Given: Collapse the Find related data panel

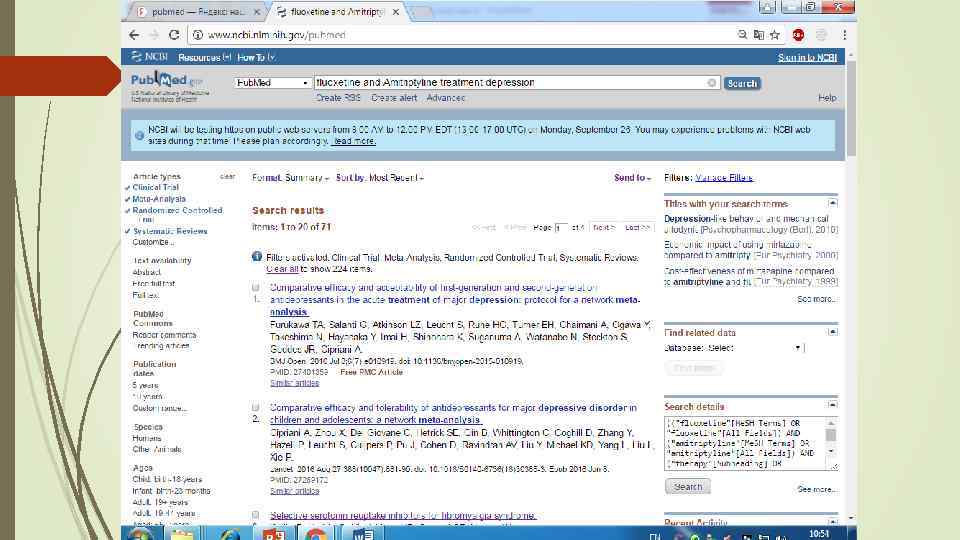Looking at the screenshot, I should tap(833, 332).
